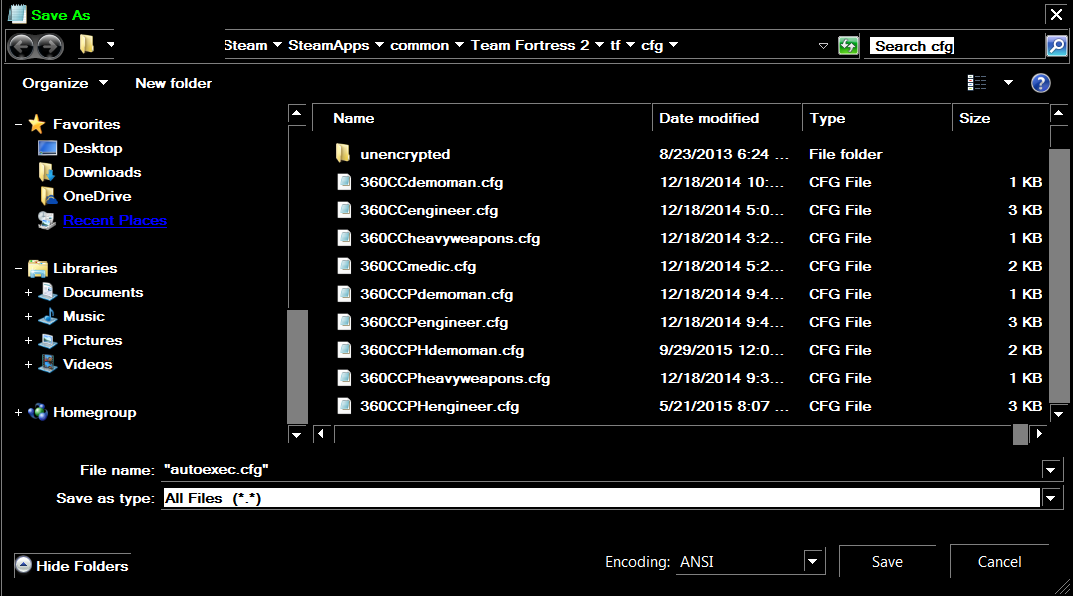
Task: Open recent locations dropdown beside folder icon
Action: pos(110,45)
